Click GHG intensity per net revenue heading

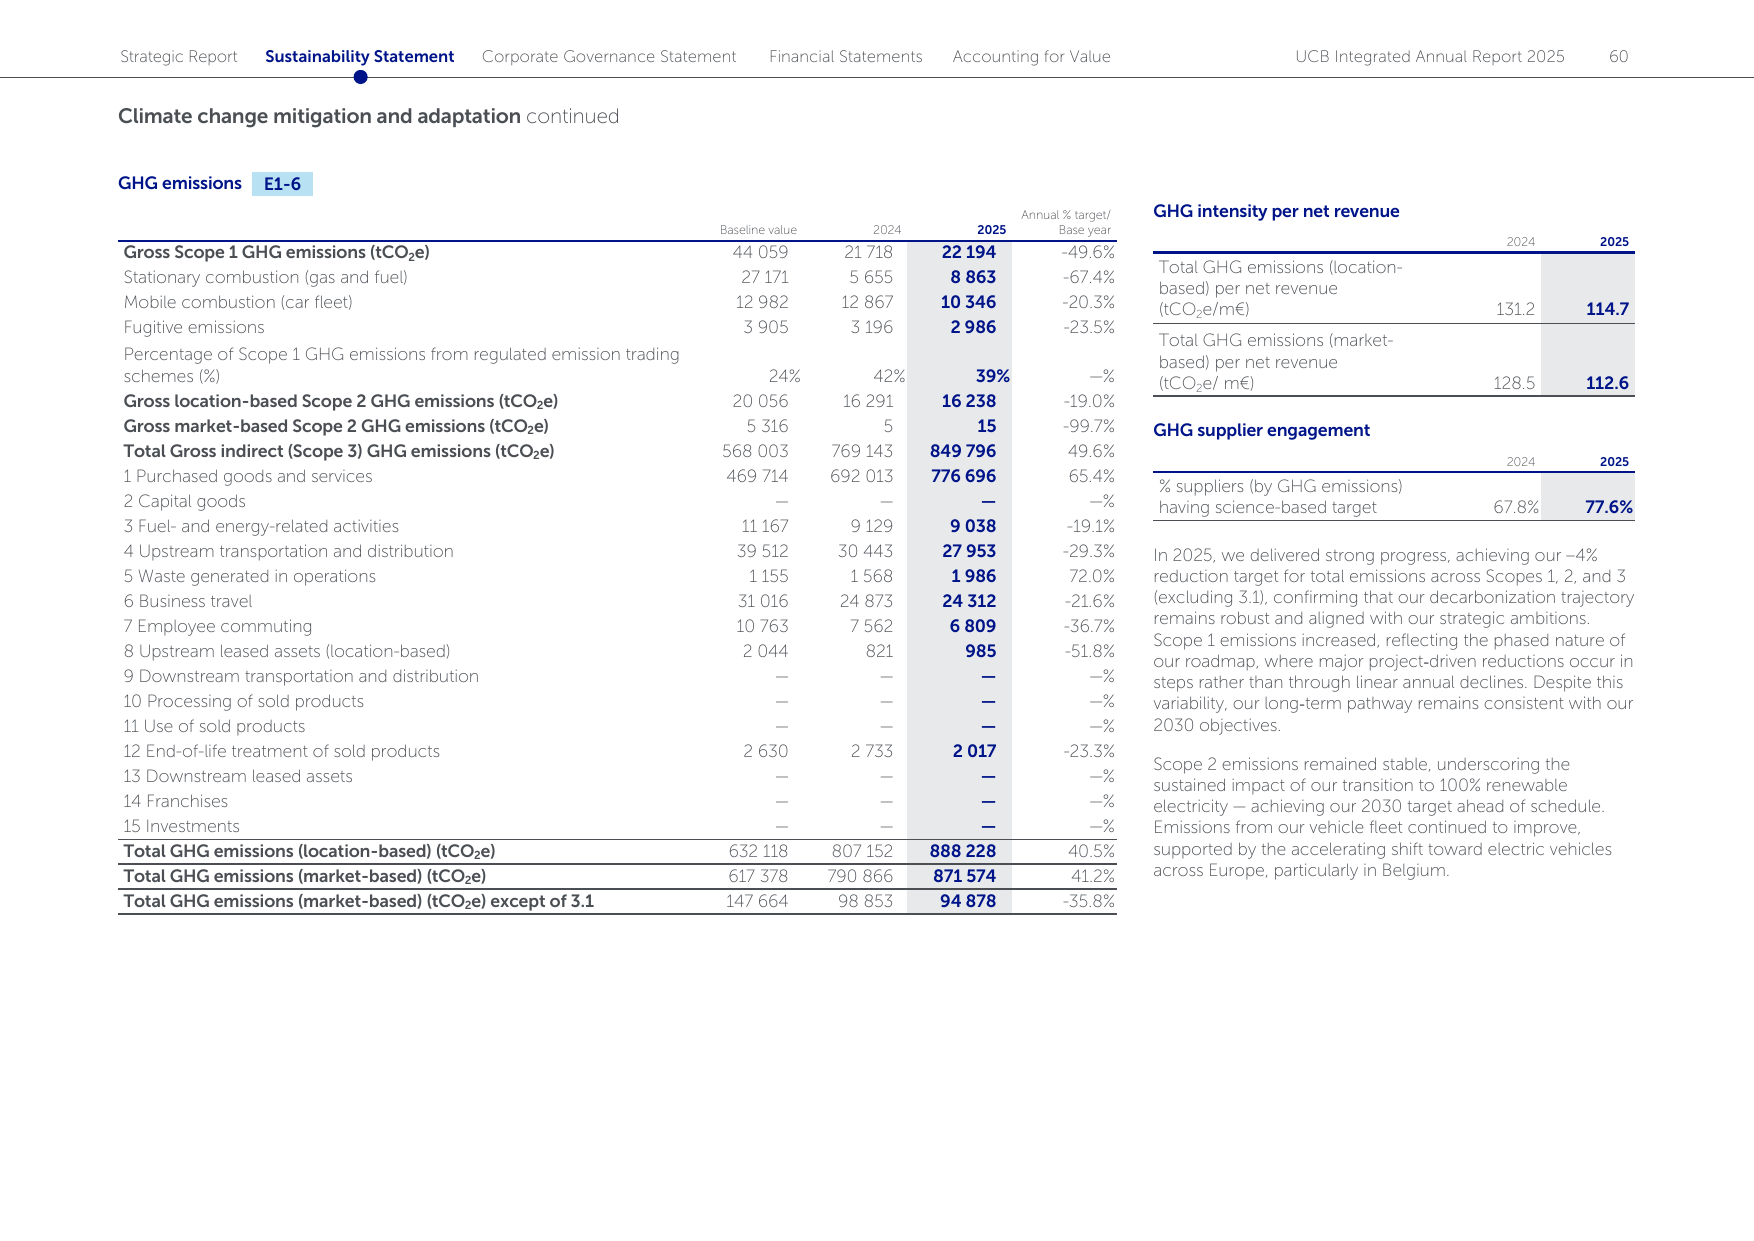click(1276, 211)
